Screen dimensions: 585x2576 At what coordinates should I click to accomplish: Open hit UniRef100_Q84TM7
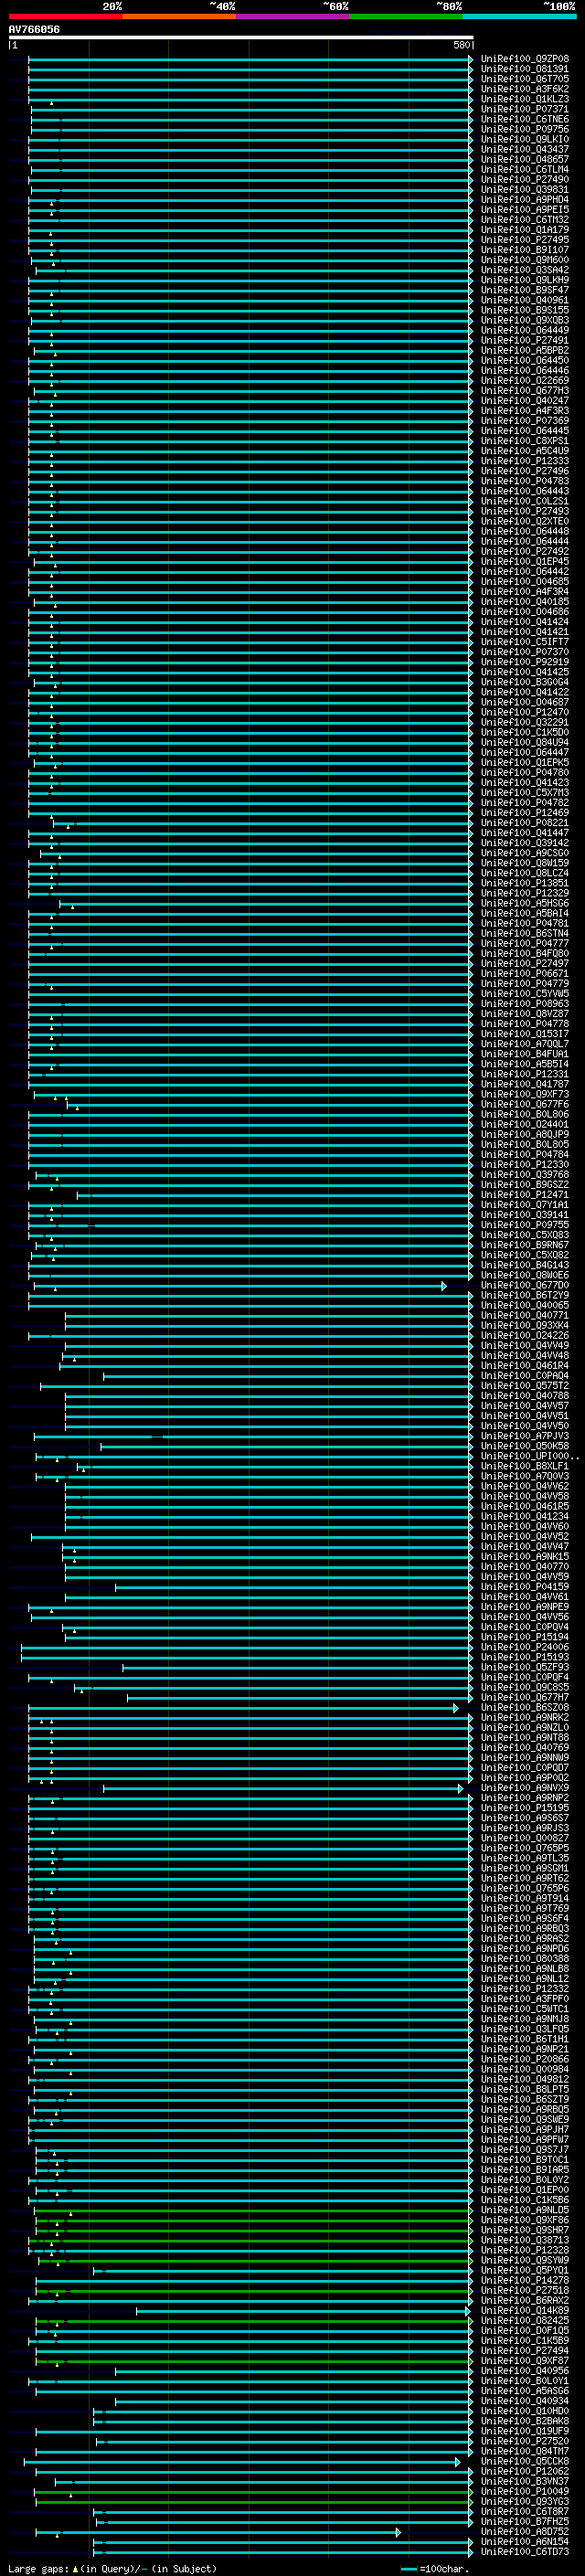[525, 2450]
